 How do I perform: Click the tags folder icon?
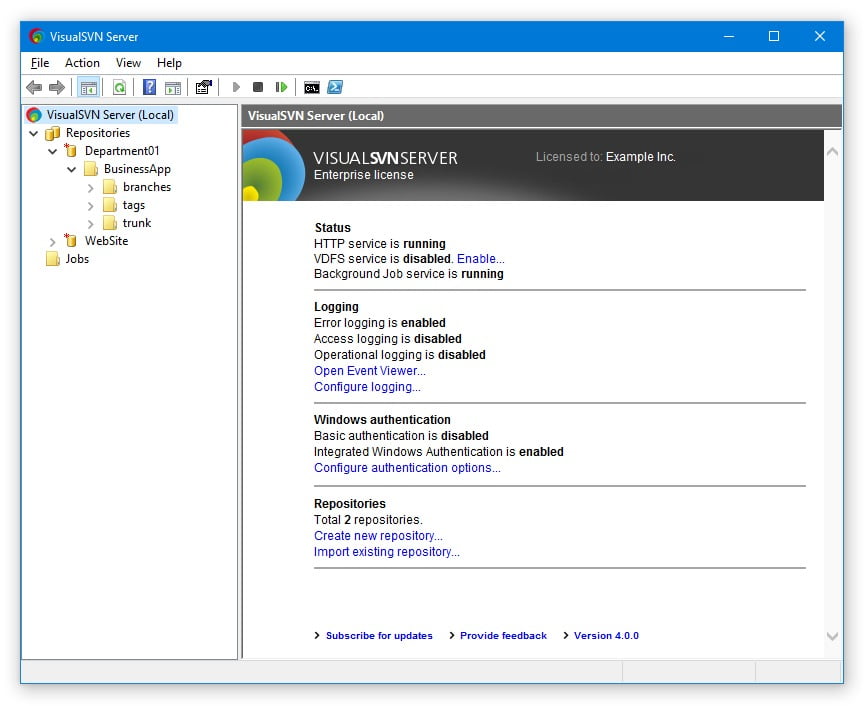[x=110, y=205]
